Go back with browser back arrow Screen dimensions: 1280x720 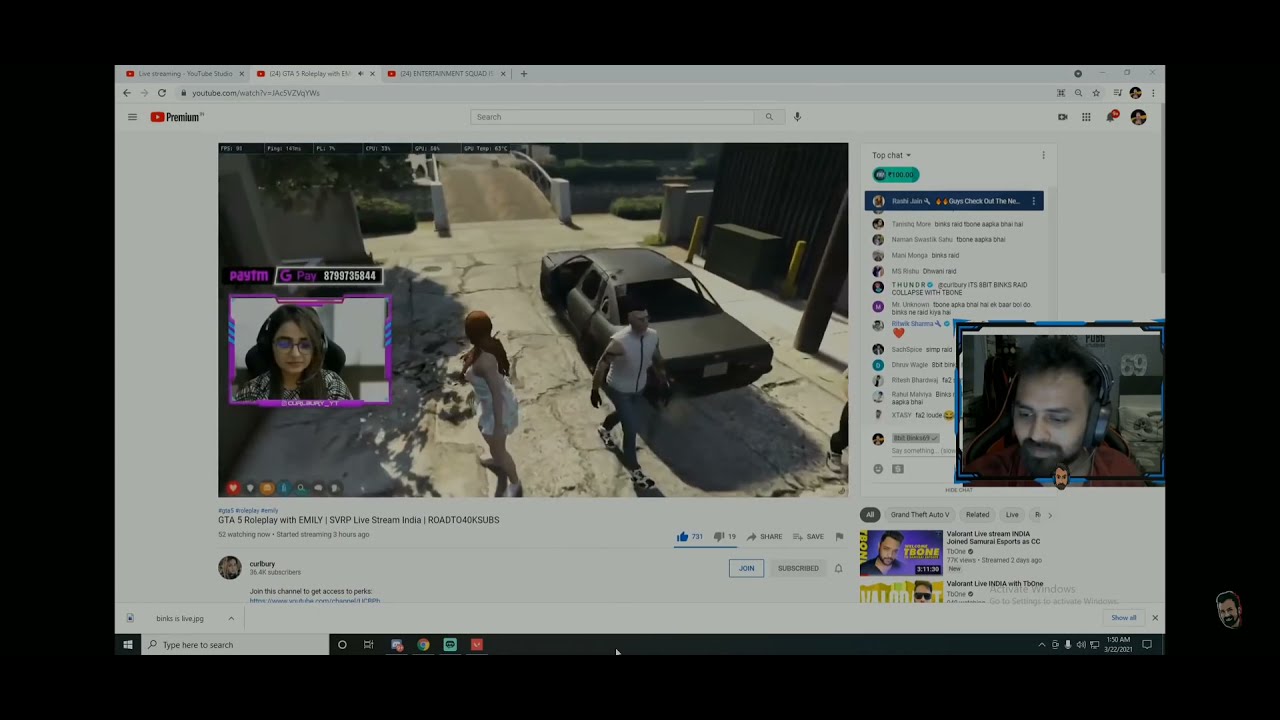click(x=127, y=93)
